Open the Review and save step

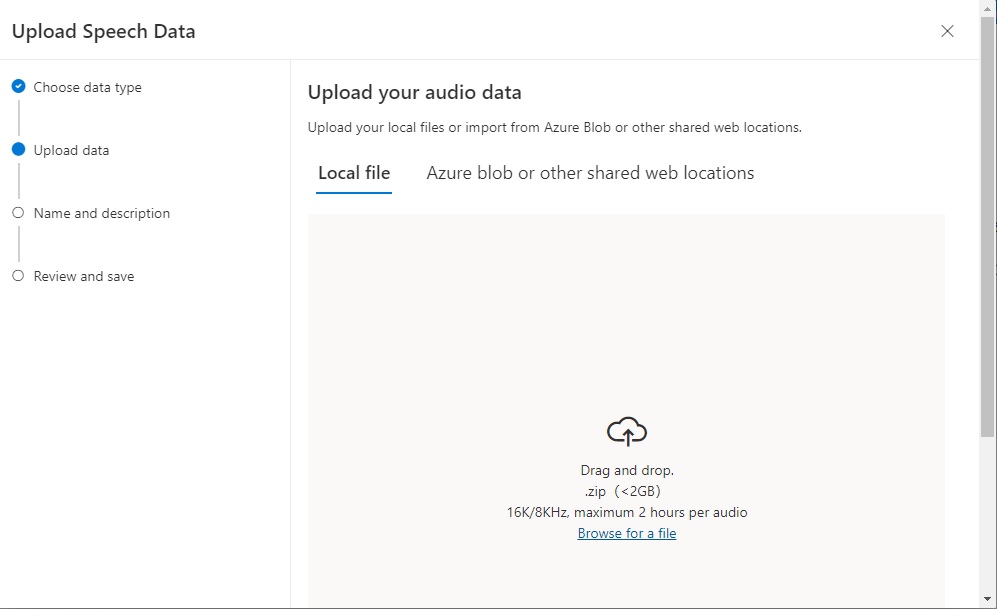(83, 276)
